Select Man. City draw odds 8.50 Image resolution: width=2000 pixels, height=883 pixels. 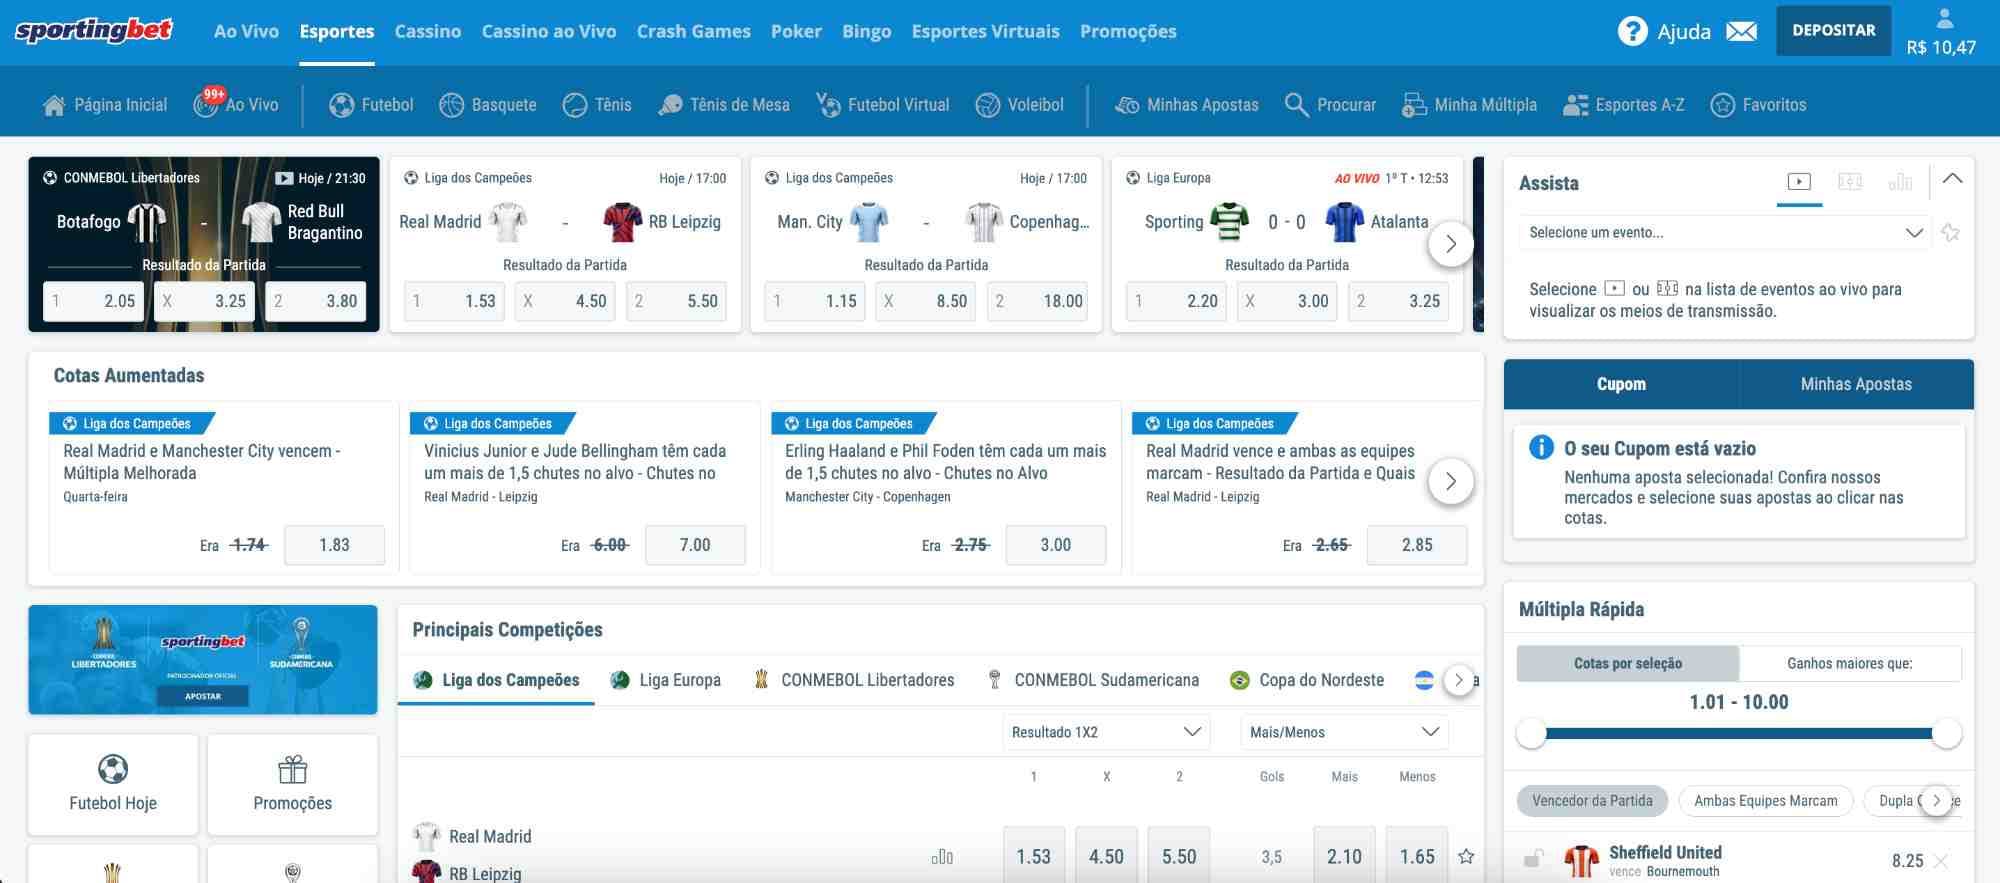926,301
